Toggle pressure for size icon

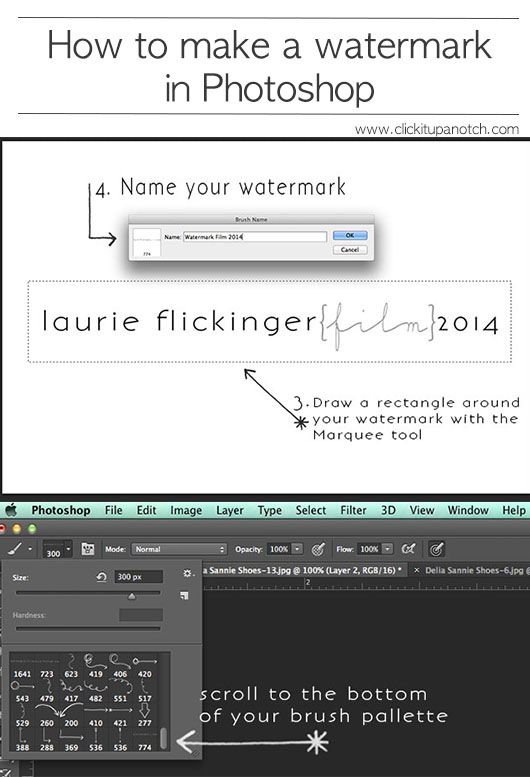pyautogui.click(x=436, y=549)
